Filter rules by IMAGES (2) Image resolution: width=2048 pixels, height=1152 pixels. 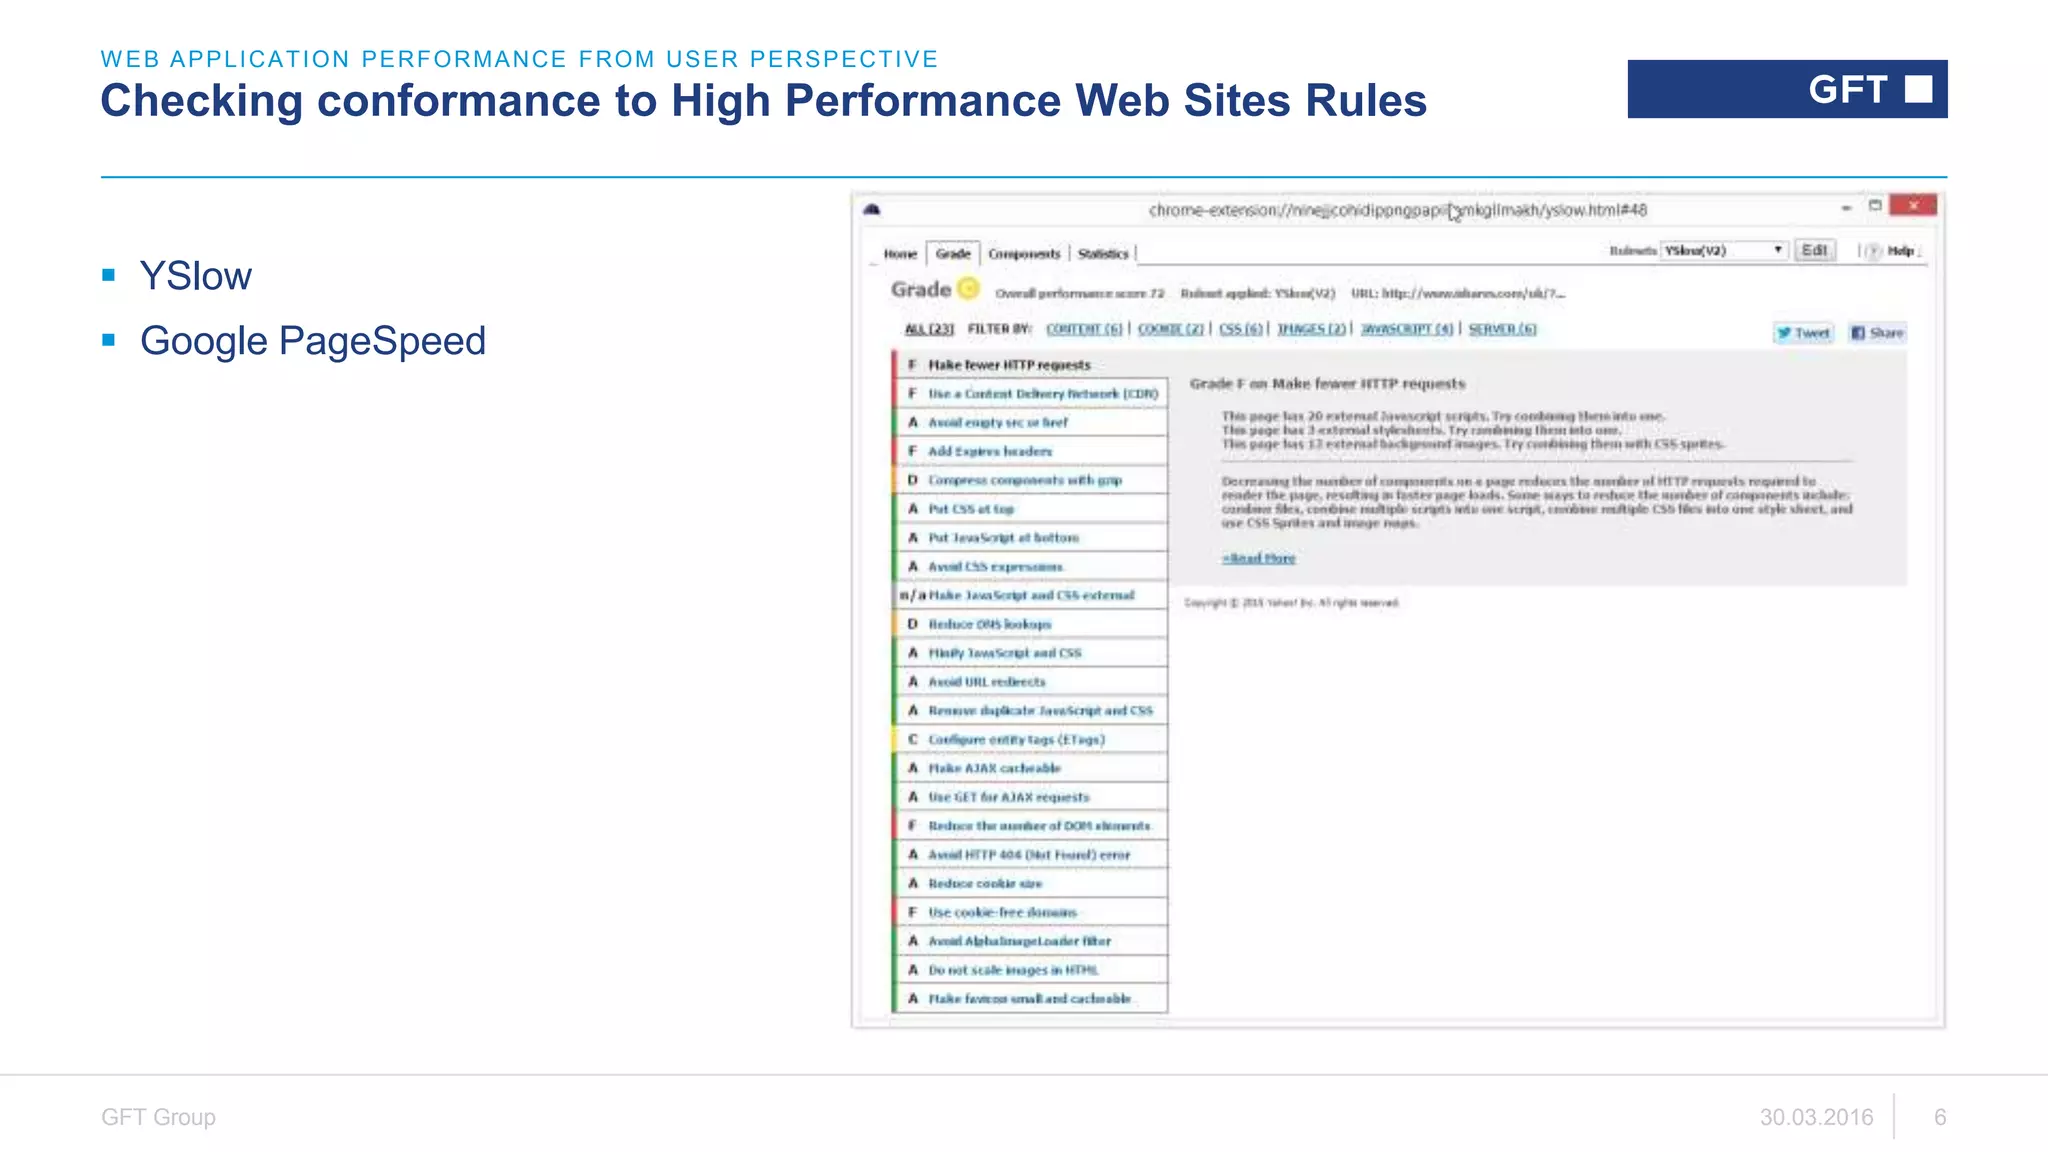(1312, 329)
